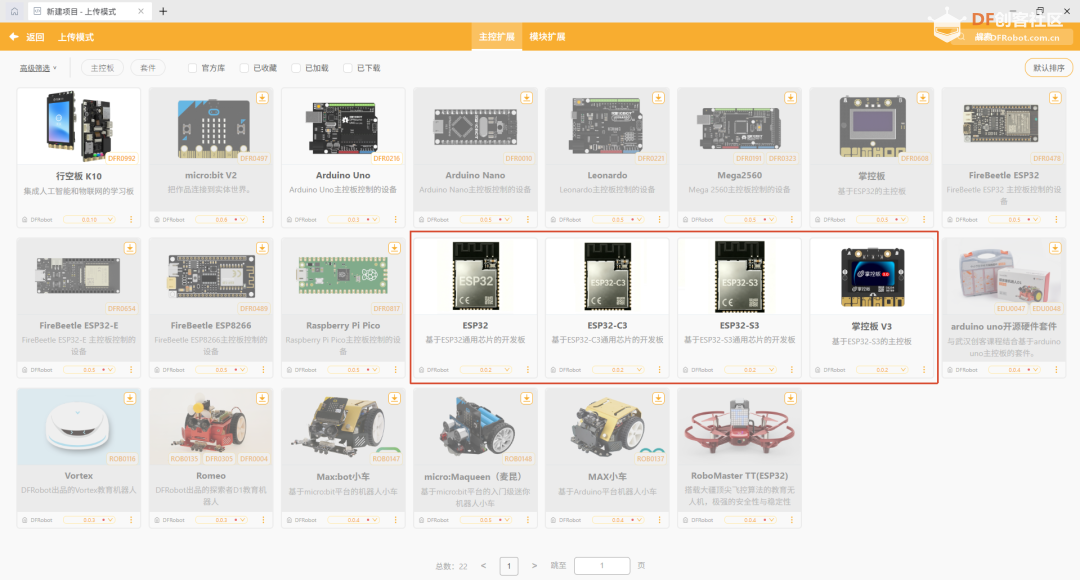Download the Mega2560 board
Viewport: 1080px width, 580px height.
[x=791, y=98]
